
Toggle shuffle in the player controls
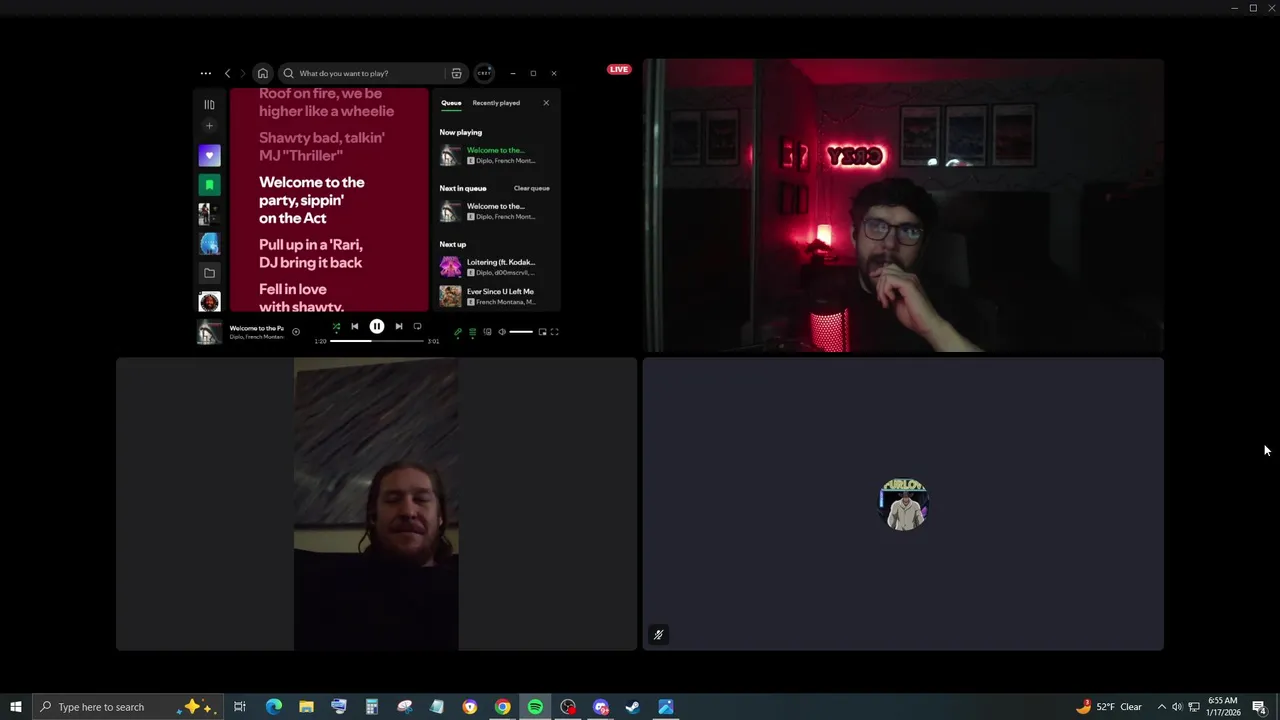[336, 326]
